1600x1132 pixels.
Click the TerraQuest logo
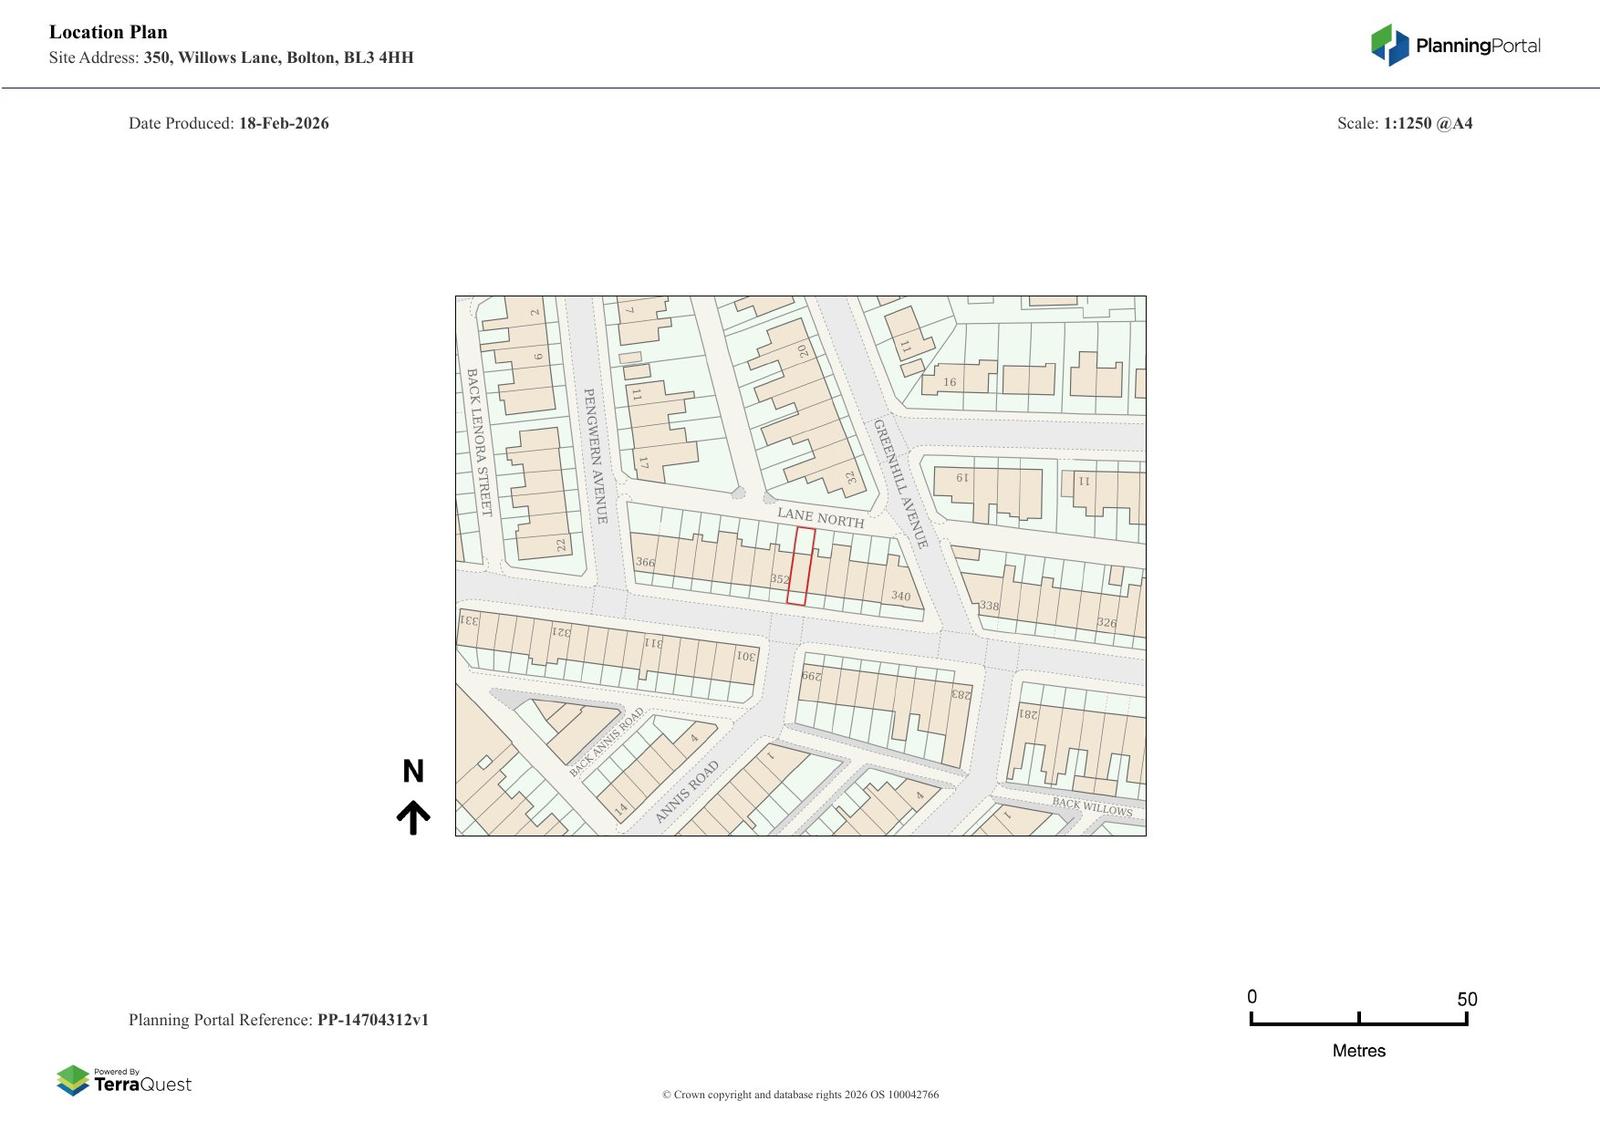click(124, 1080)
